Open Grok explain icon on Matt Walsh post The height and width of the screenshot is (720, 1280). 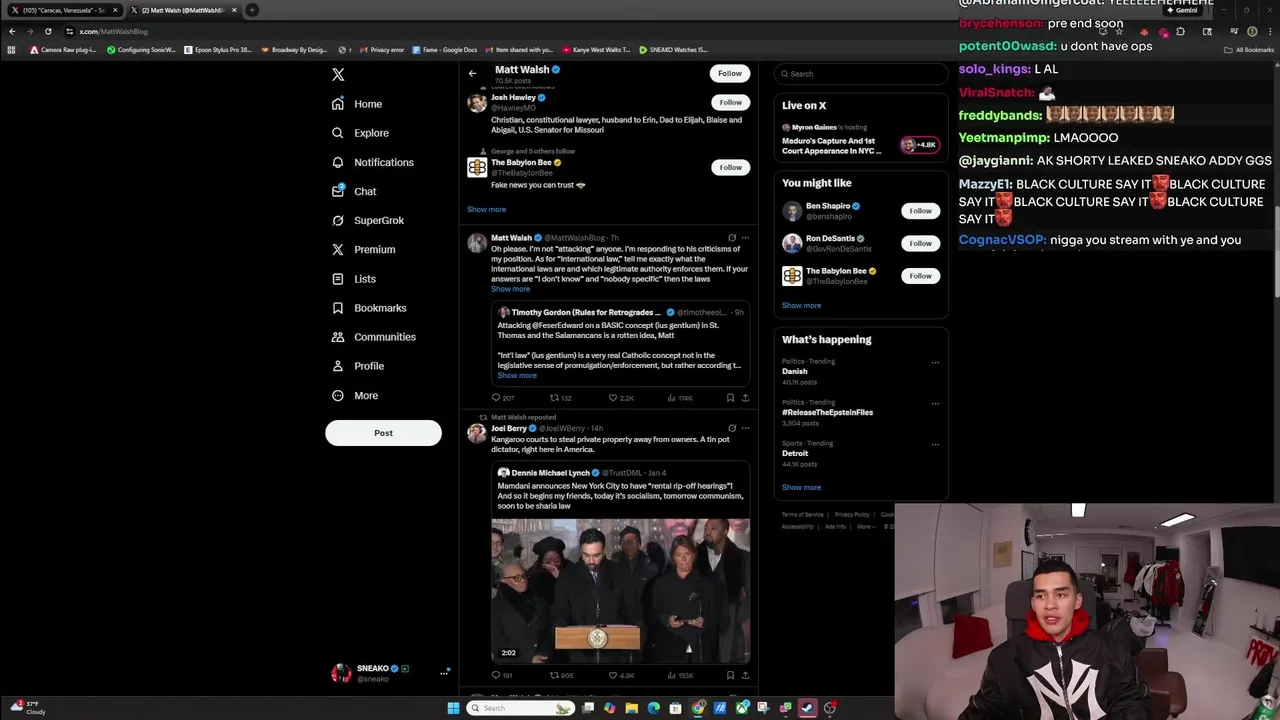point(732,238)
